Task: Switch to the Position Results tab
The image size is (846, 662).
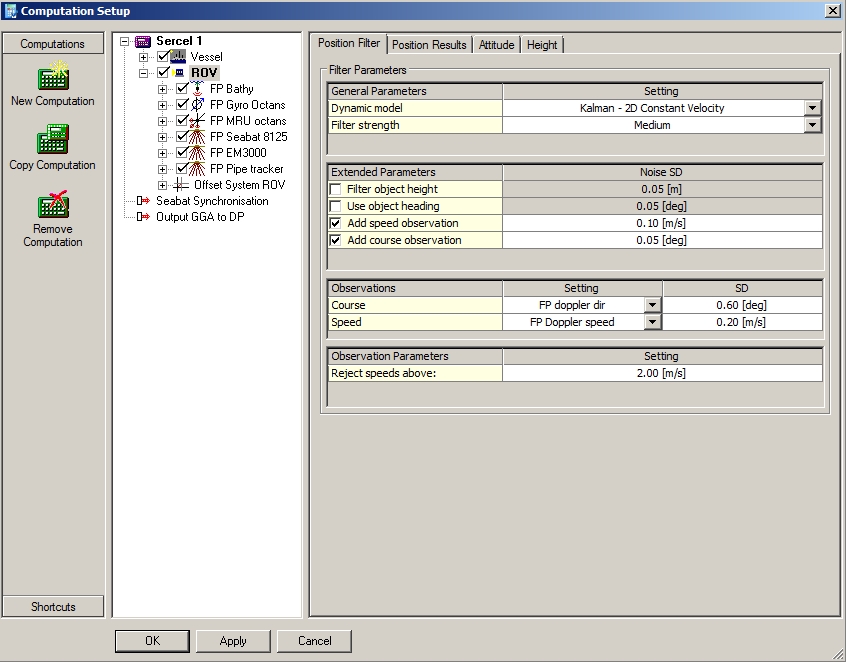Action: 429,45
